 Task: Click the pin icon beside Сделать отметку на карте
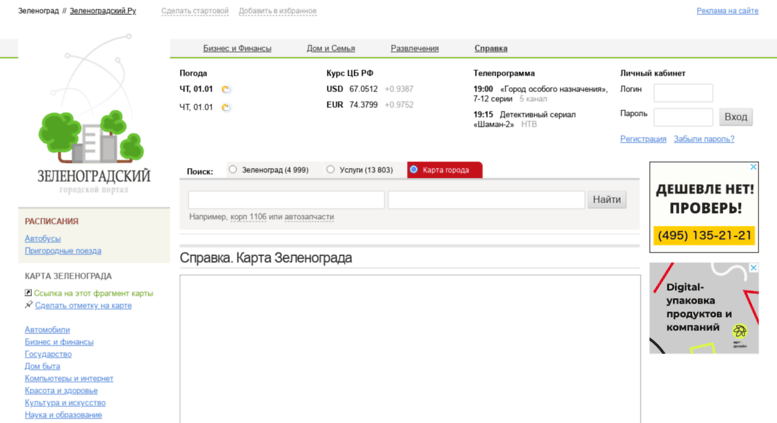[28, 305]
